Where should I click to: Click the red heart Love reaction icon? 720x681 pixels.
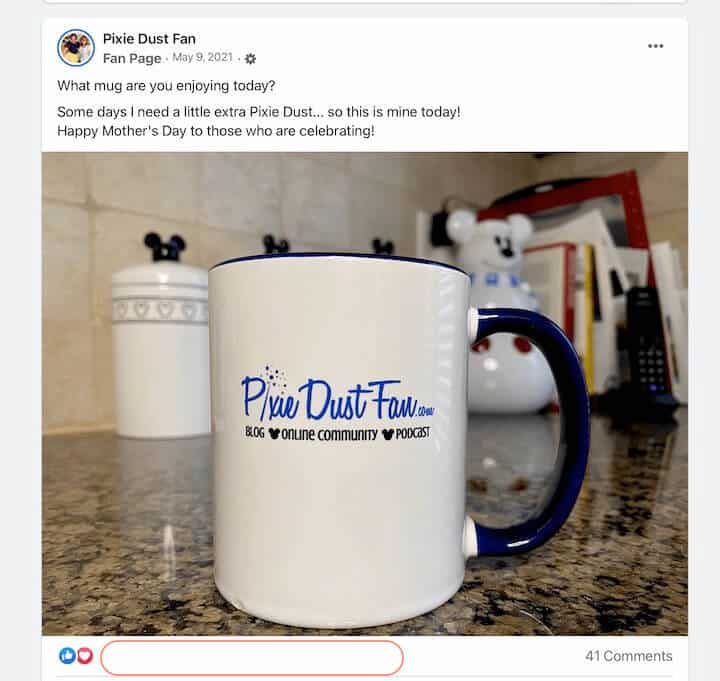click(84, 656)
